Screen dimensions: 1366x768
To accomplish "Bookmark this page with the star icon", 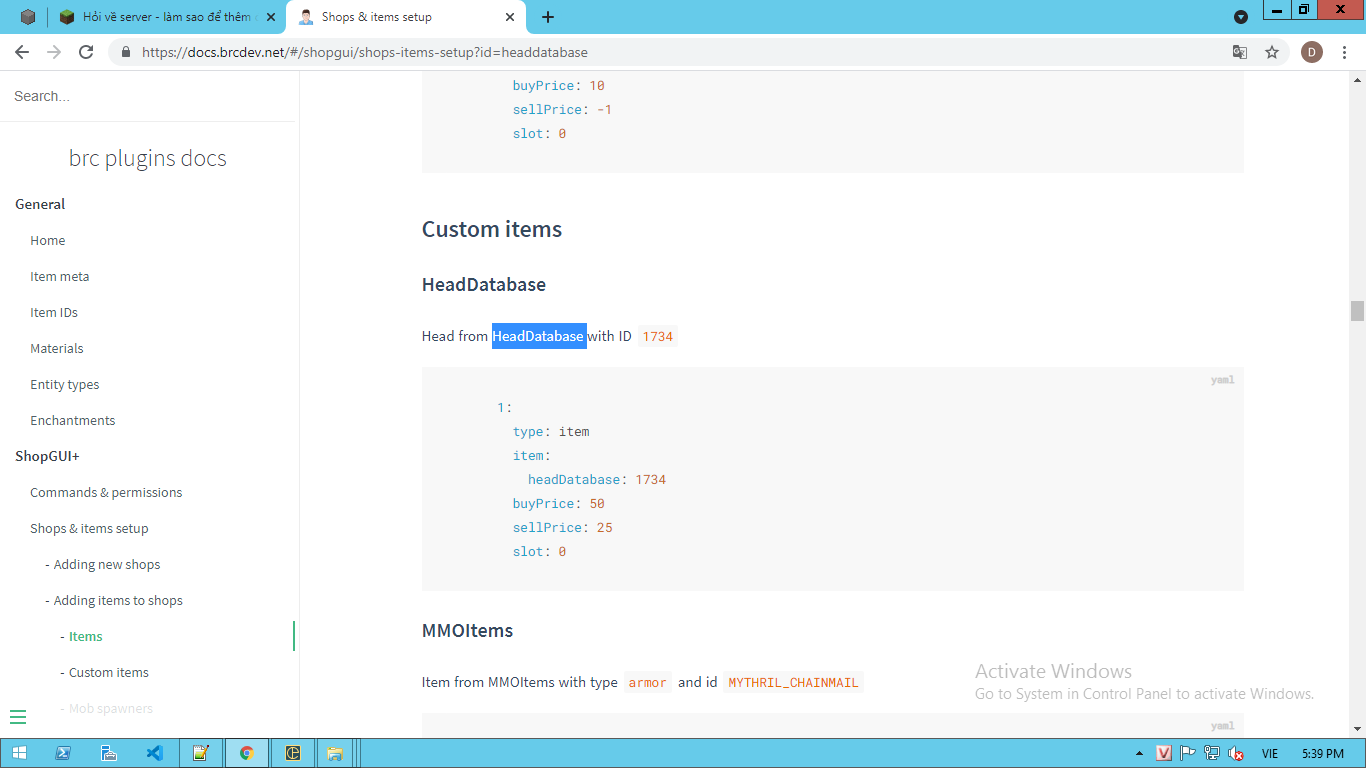I will pyautogui.click(x=1272, y=52).
